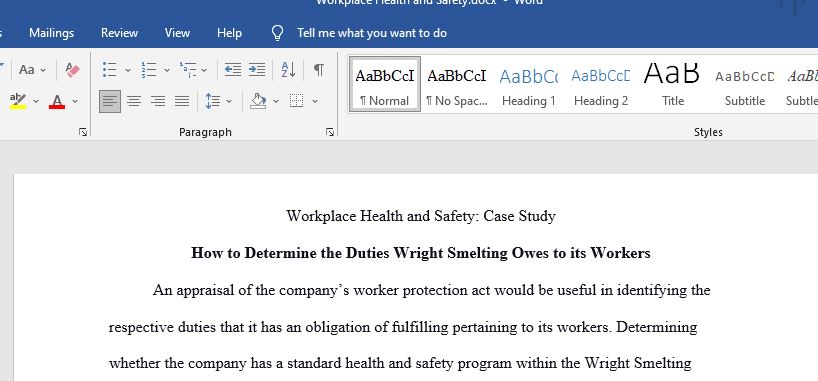Sort the selection alphabetically
818x381 pixels.
pos(288,69)
